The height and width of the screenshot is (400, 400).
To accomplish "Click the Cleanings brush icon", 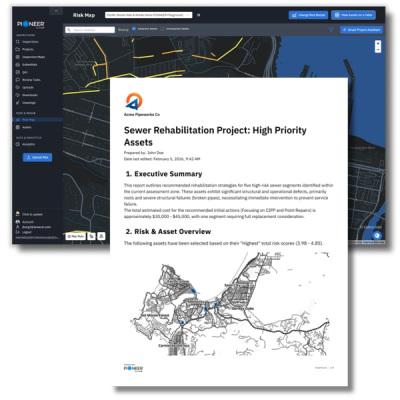I will point(18,103).
